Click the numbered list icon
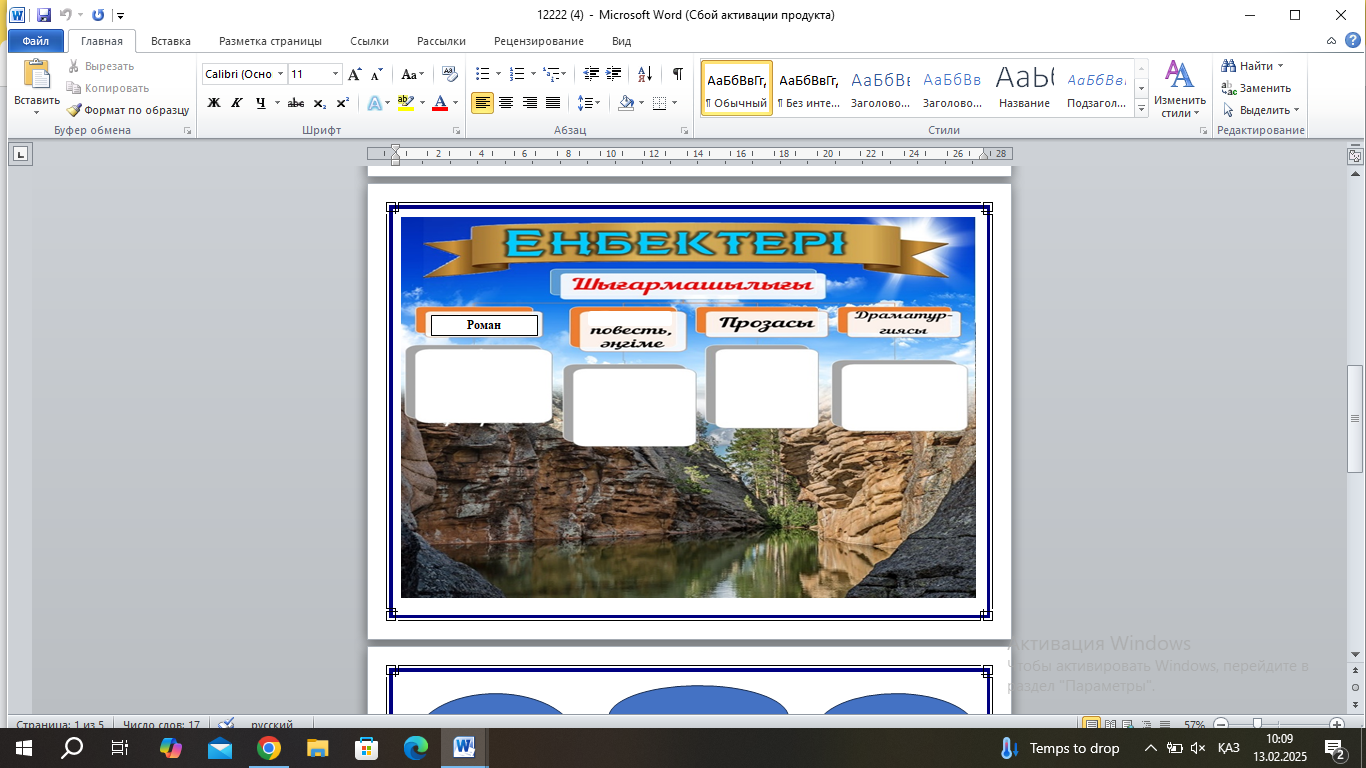 (x=517, y=74)
